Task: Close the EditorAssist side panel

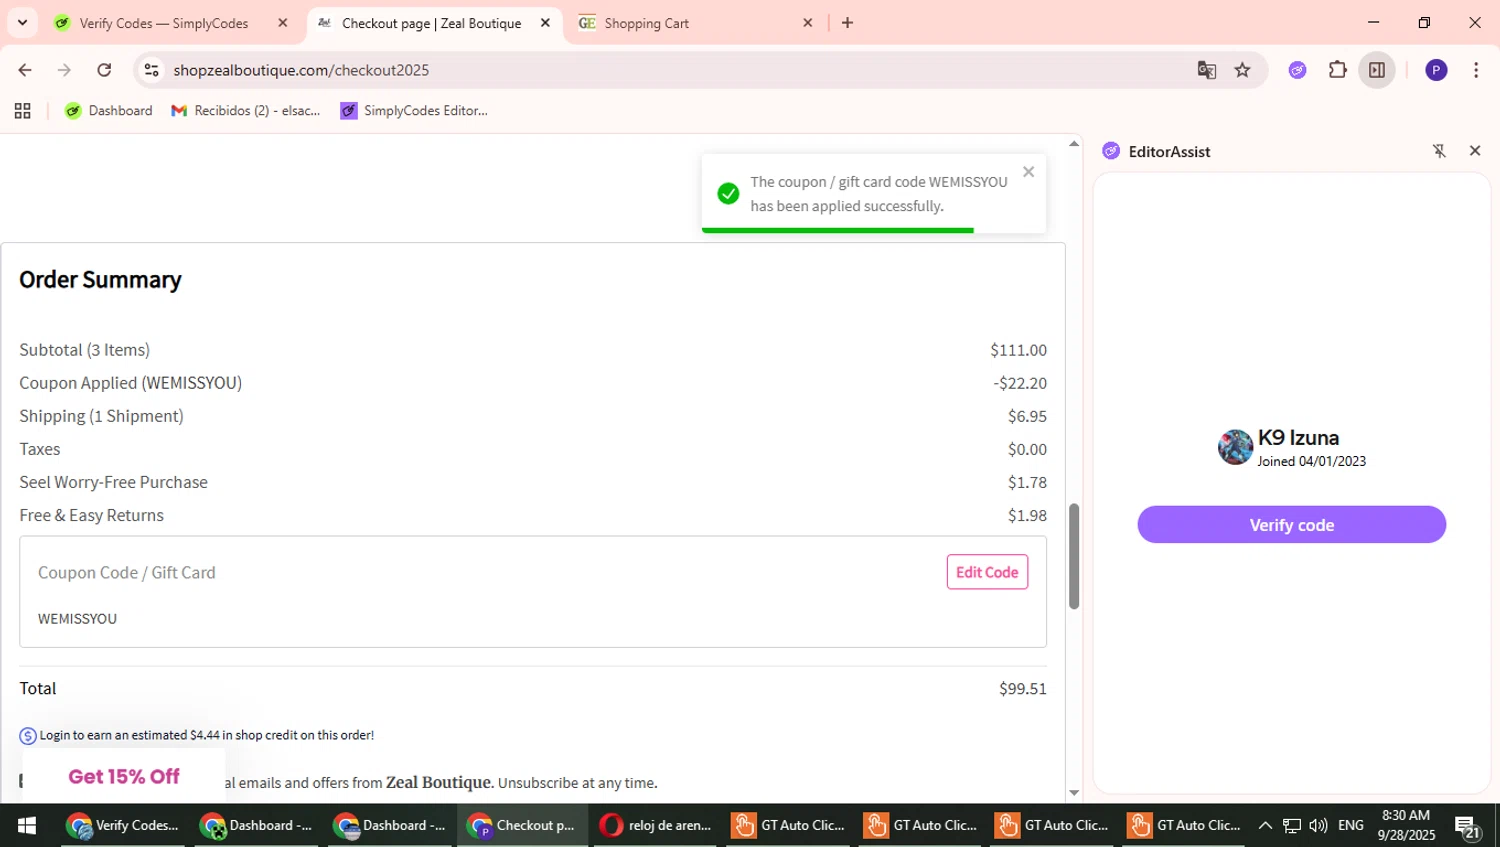Action: click(1475, 151)
